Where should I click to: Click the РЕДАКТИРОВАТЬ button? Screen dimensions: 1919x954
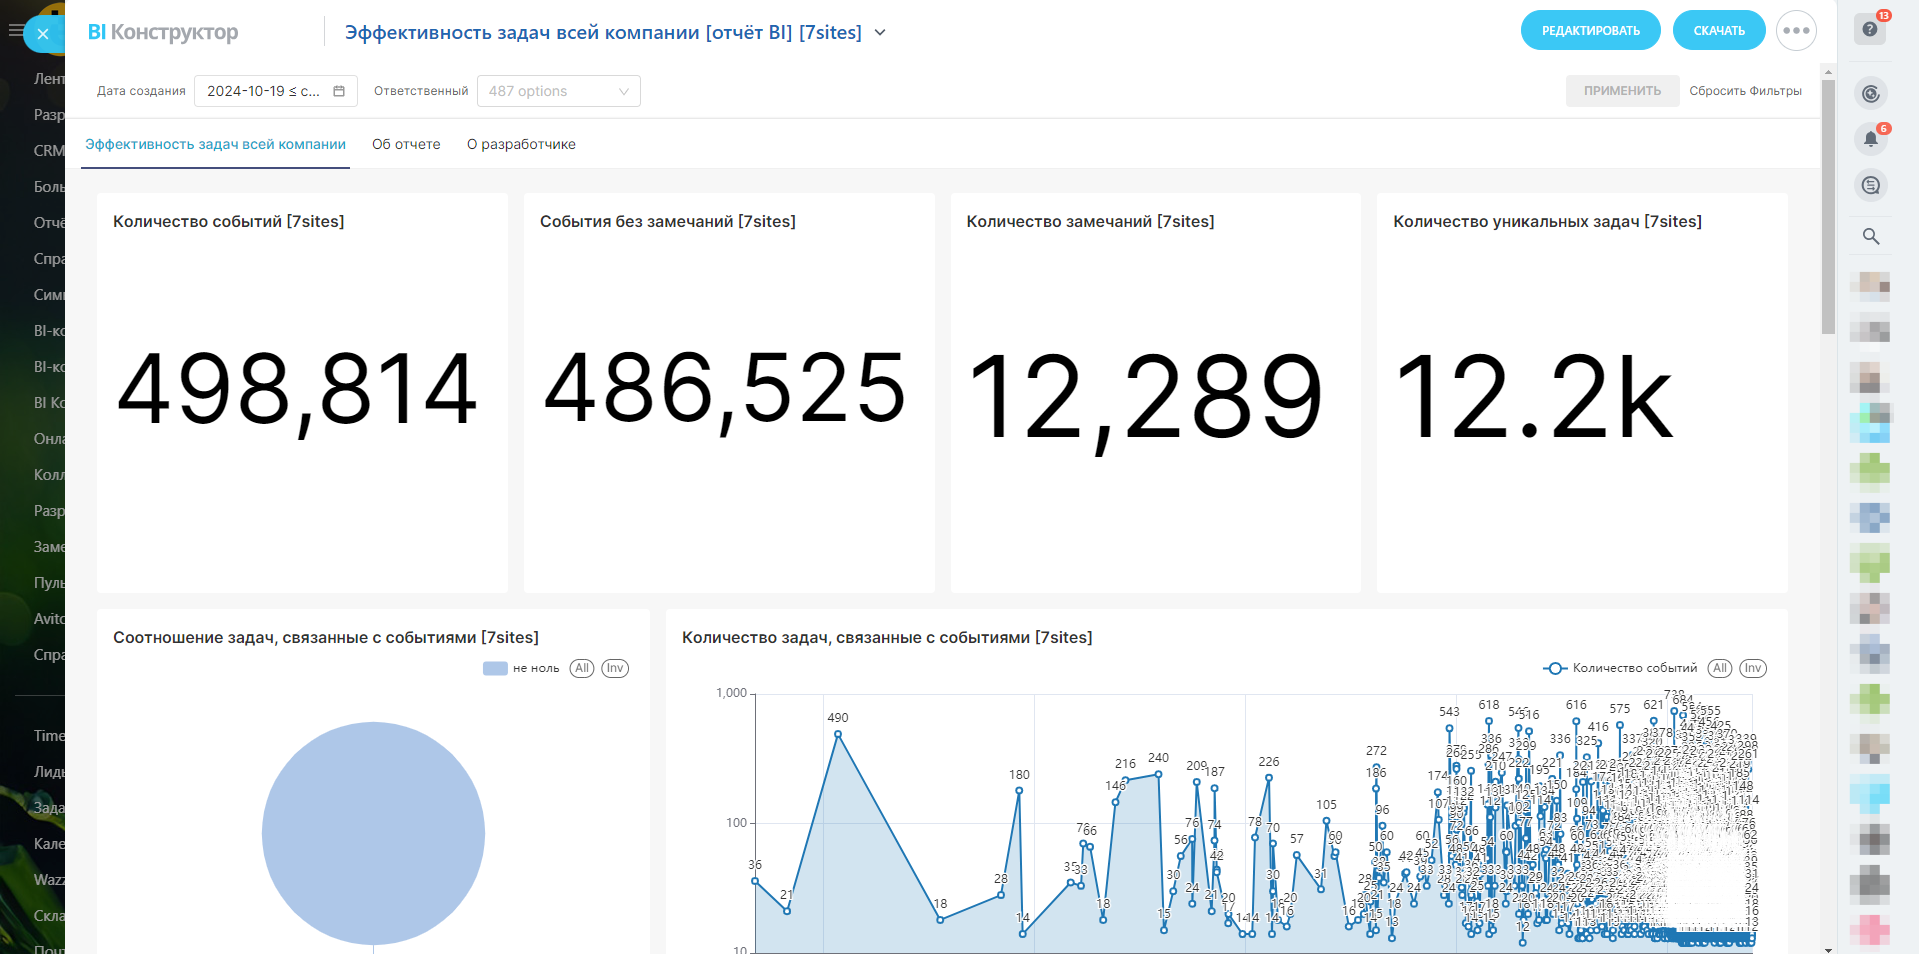point(1590,31)
